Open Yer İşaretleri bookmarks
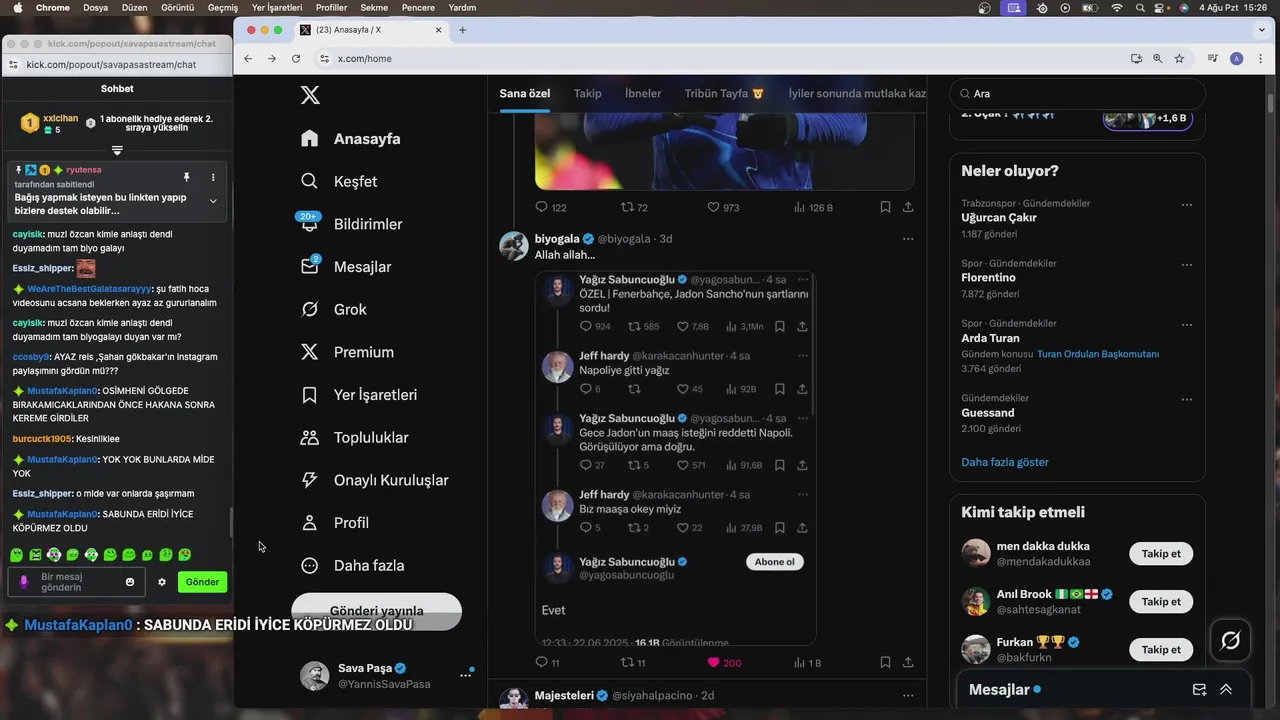This screenshot has height=720, width=1280. click(x=359, y=395)
